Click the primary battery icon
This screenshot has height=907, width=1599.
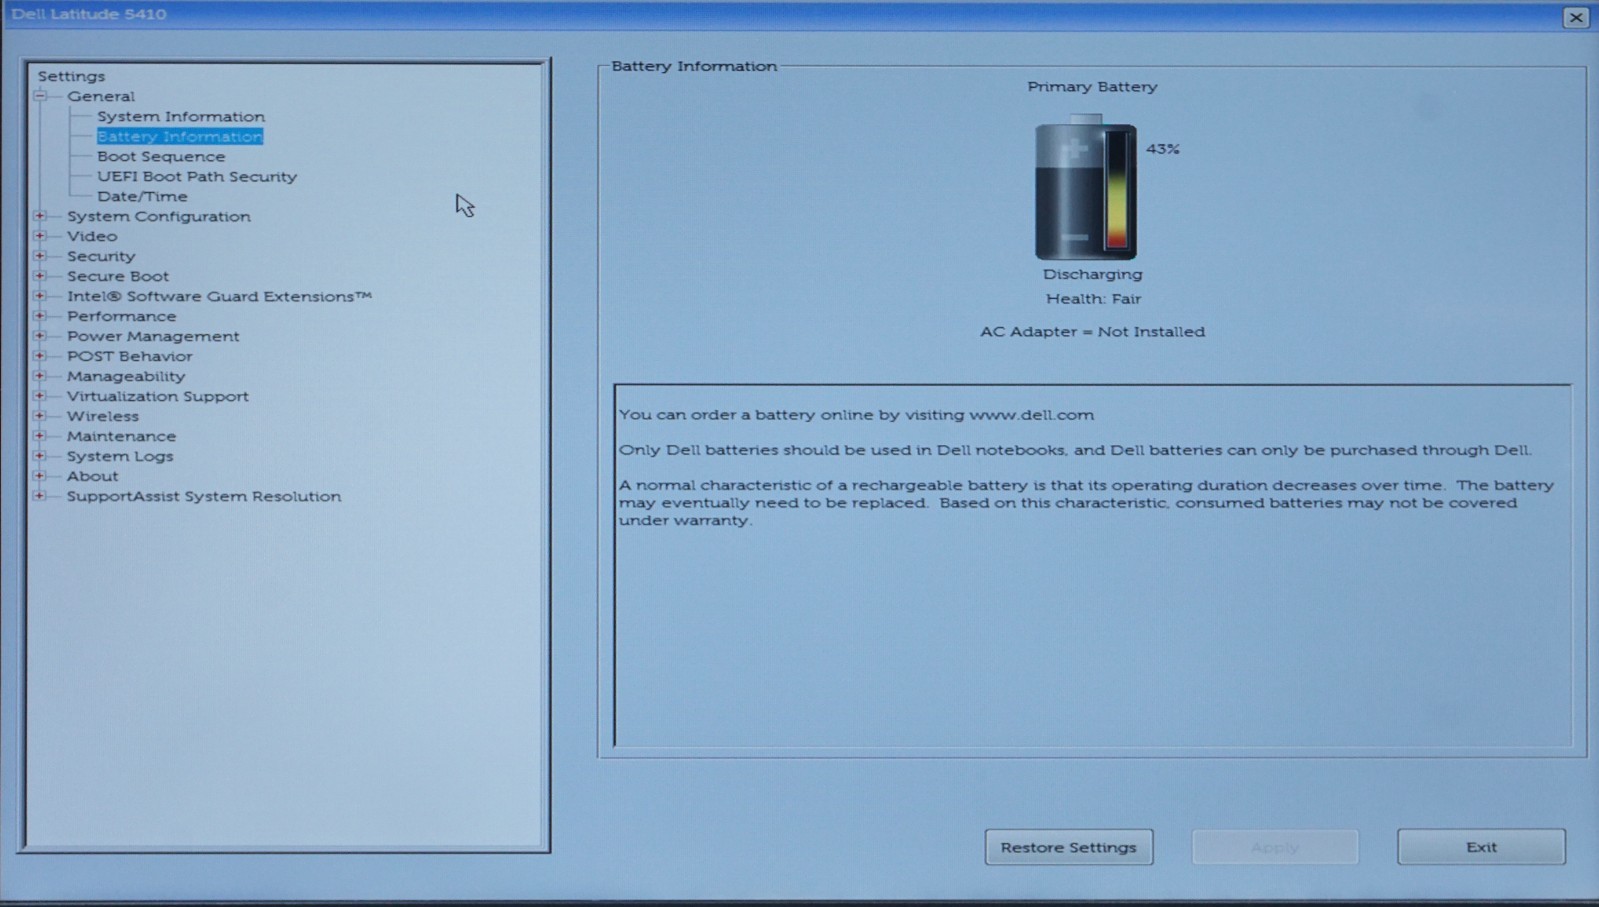1085,187
